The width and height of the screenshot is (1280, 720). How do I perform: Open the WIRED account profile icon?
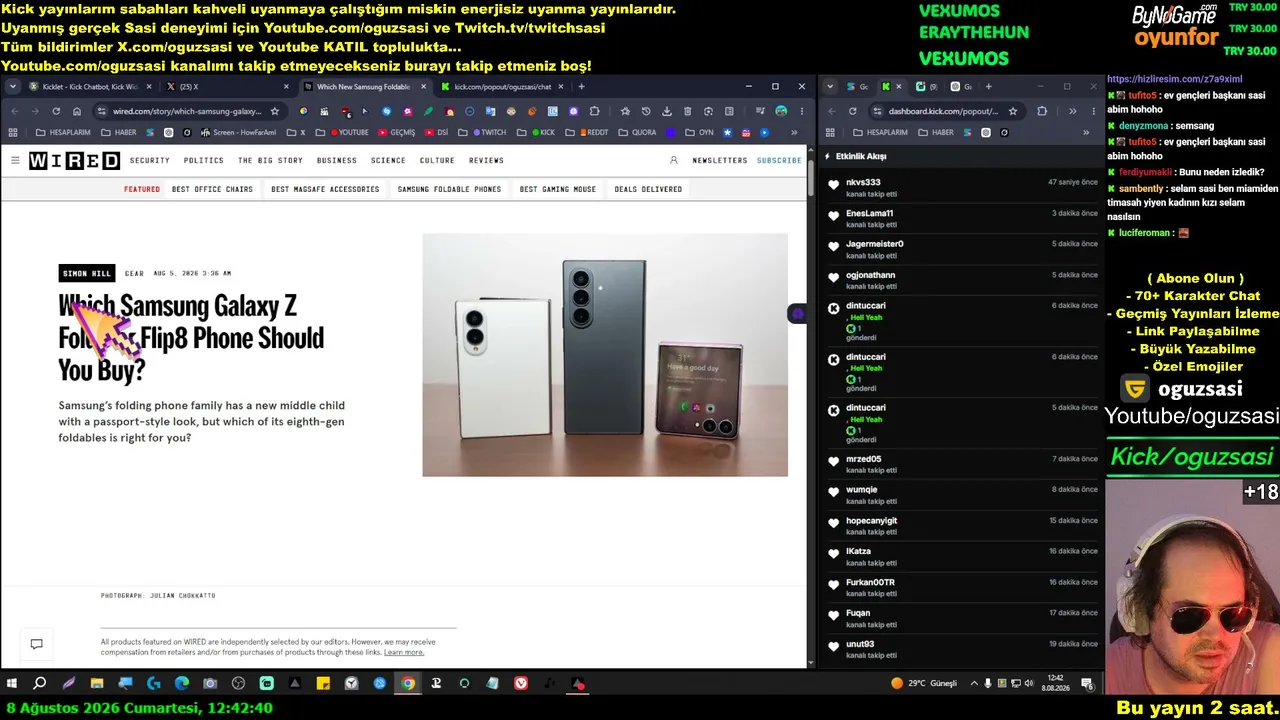pos(674,160)
